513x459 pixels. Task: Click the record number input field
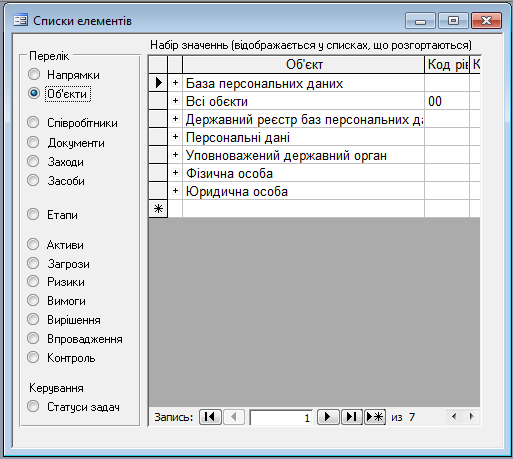(281, 417)
